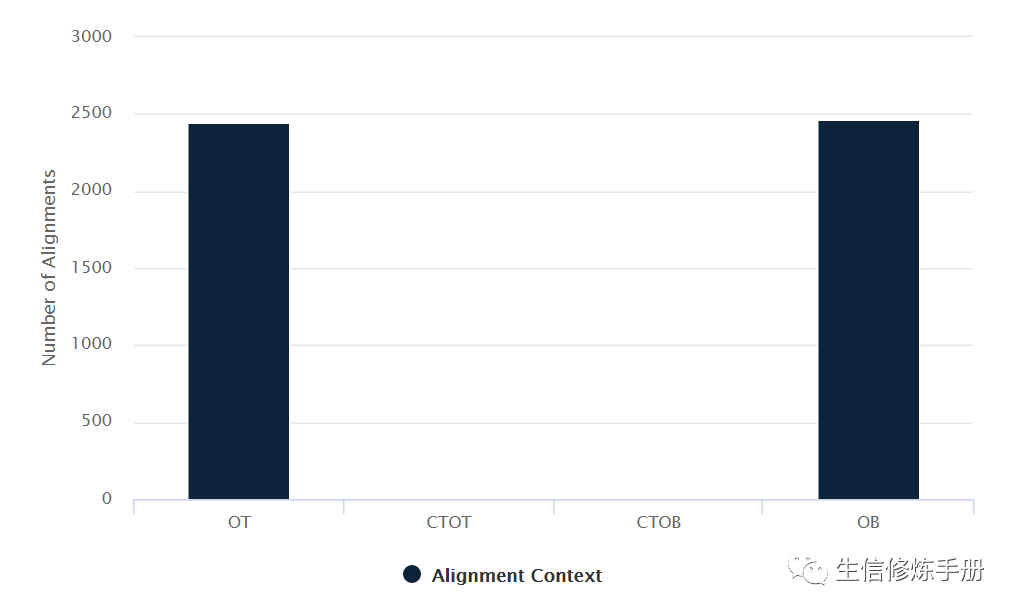Image resolution: width=1017 pixels, height=614 pixels.
Task: Click the OB bar in the chart
Action: 868,310
